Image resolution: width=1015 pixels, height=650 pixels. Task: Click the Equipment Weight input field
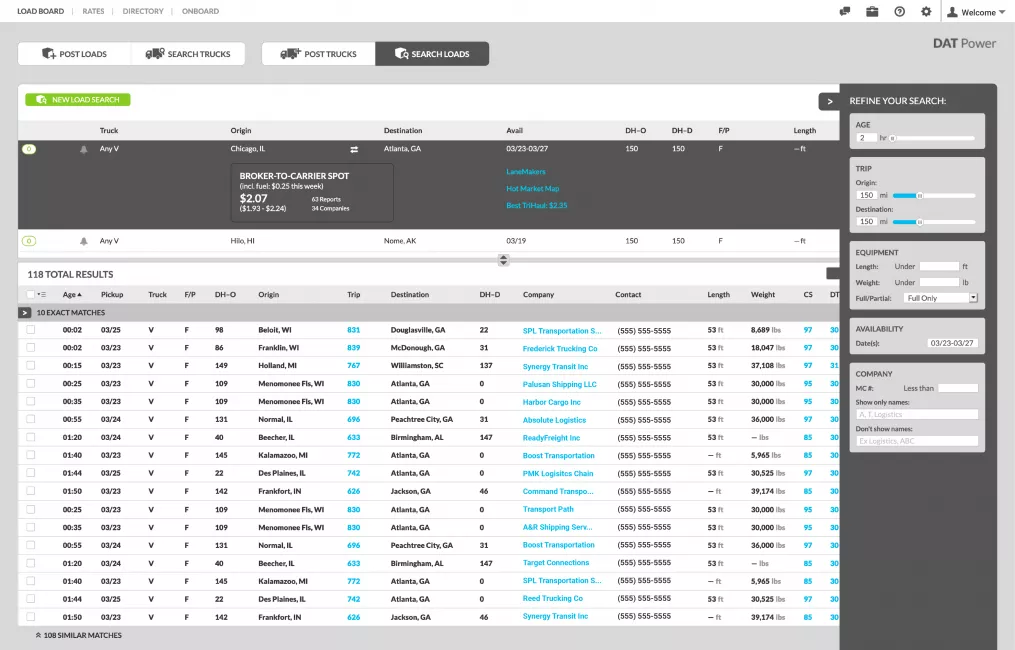[x=939, y=283]
